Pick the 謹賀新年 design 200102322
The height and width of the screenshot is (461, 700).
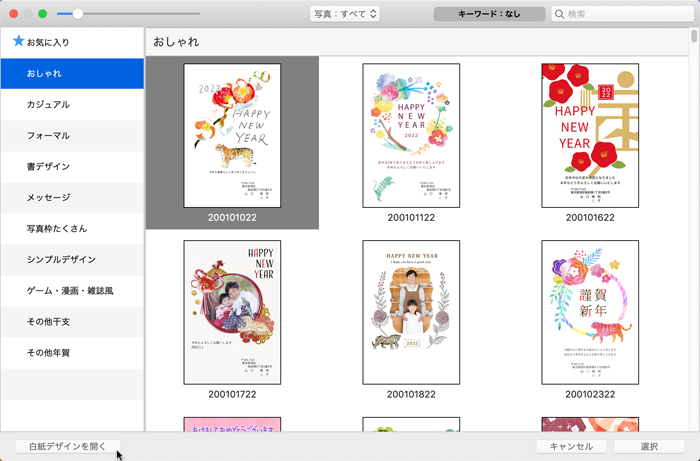click(589, 312)
